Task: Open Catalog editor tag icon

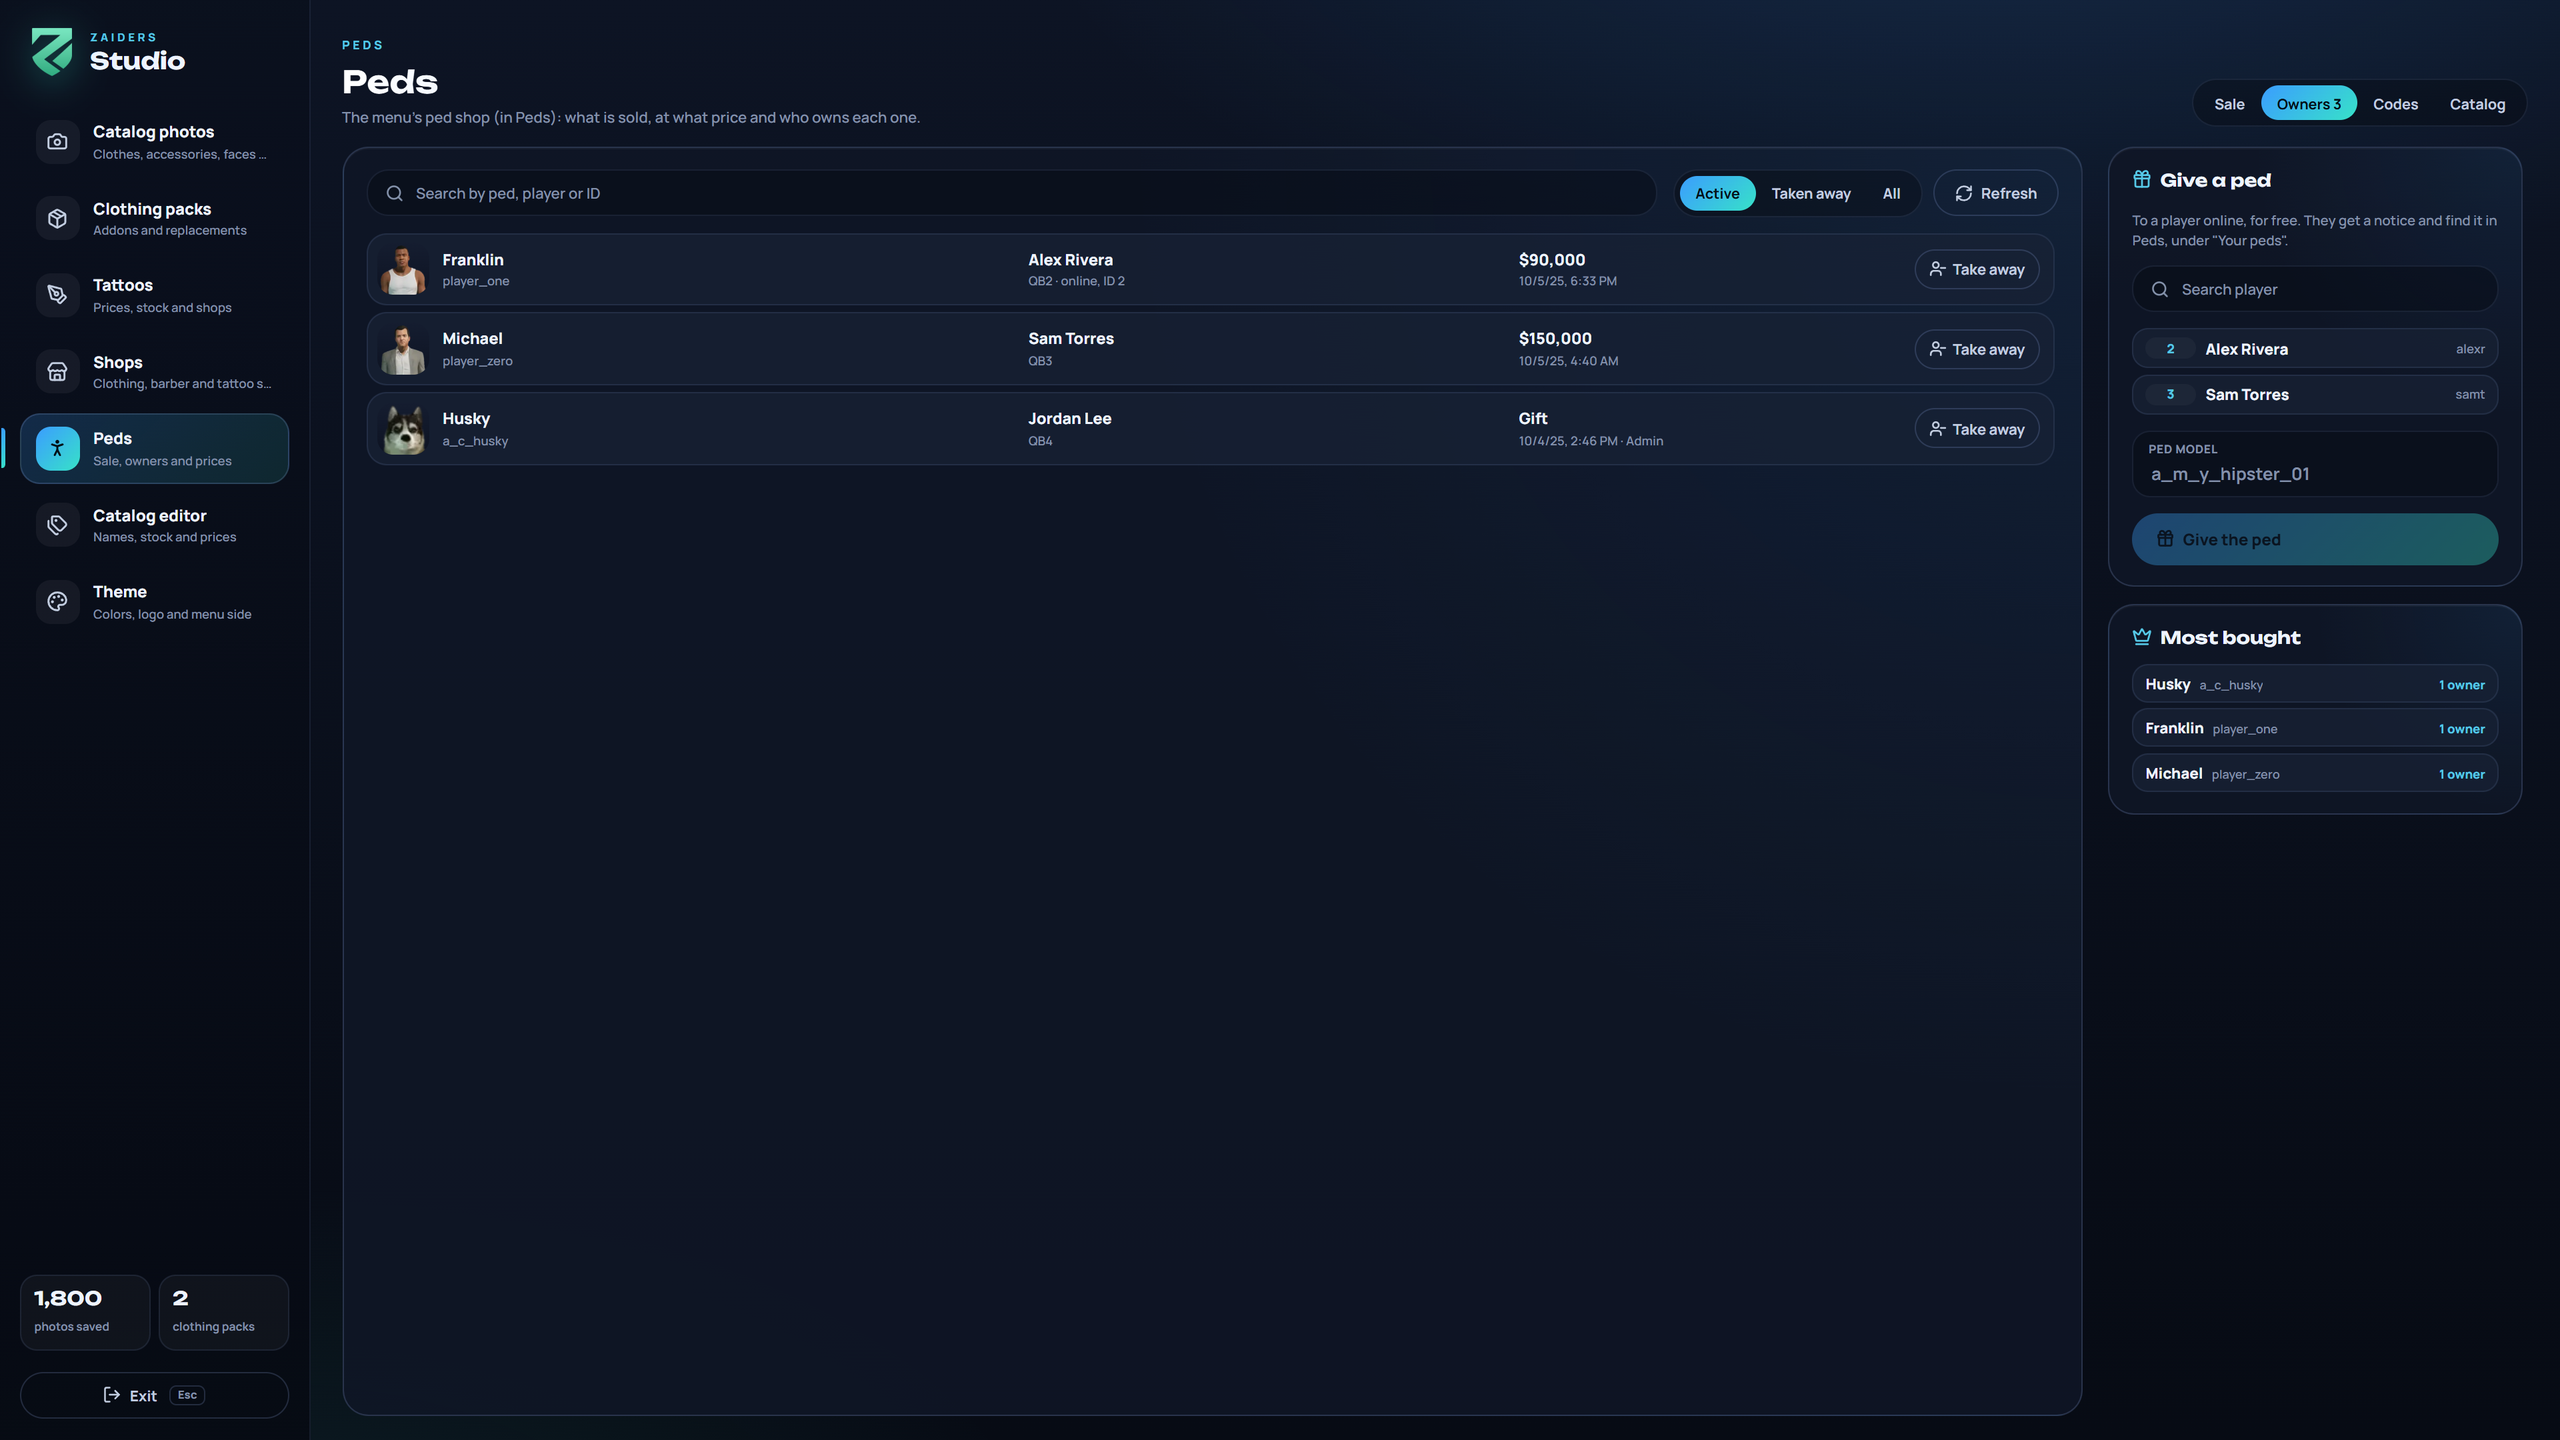Action: tap(57, 525)
